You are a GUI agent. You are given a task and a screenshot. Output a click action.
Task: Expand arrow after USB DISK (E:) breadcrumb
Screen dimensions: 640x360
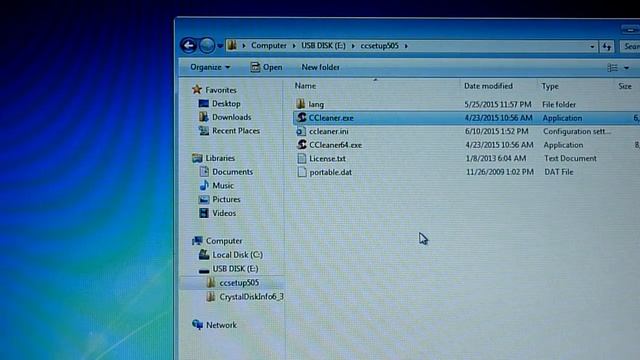353,46
